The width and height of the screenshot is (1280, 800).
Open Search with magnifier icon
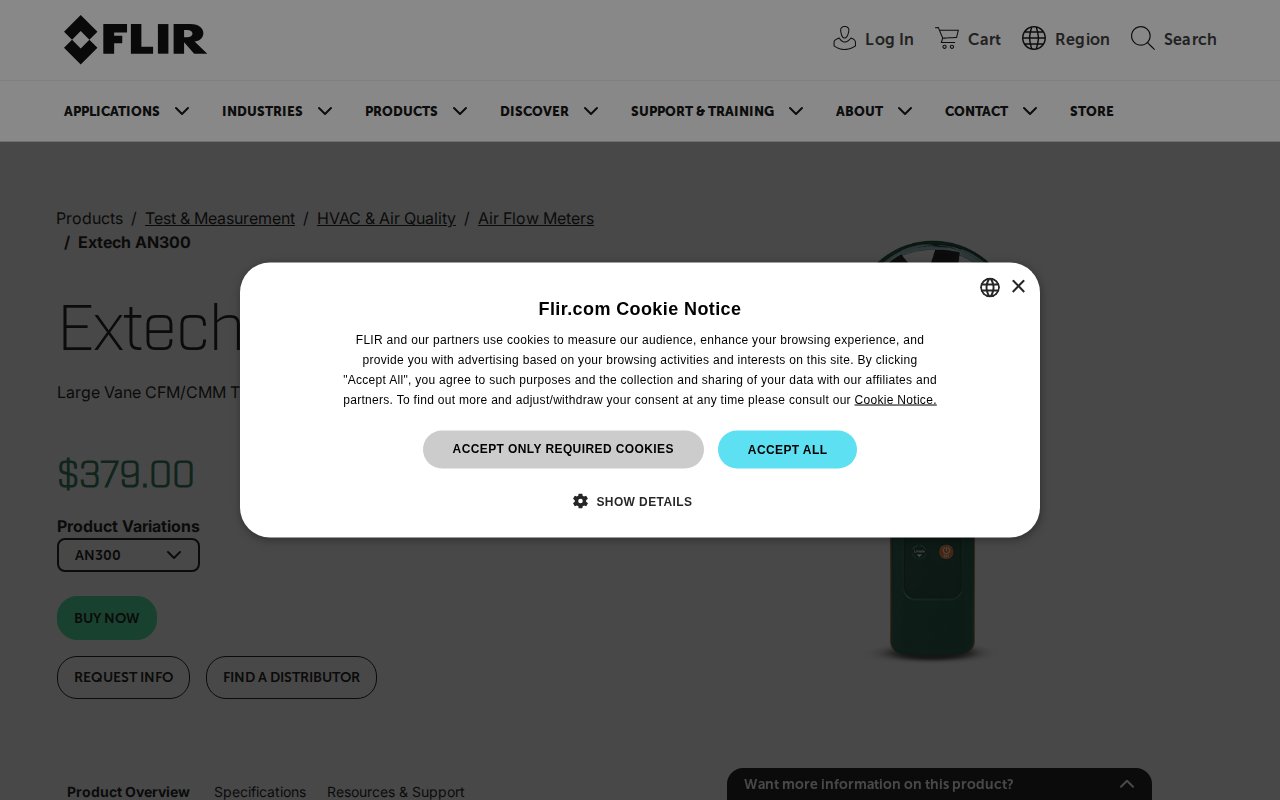(1143, 39)
